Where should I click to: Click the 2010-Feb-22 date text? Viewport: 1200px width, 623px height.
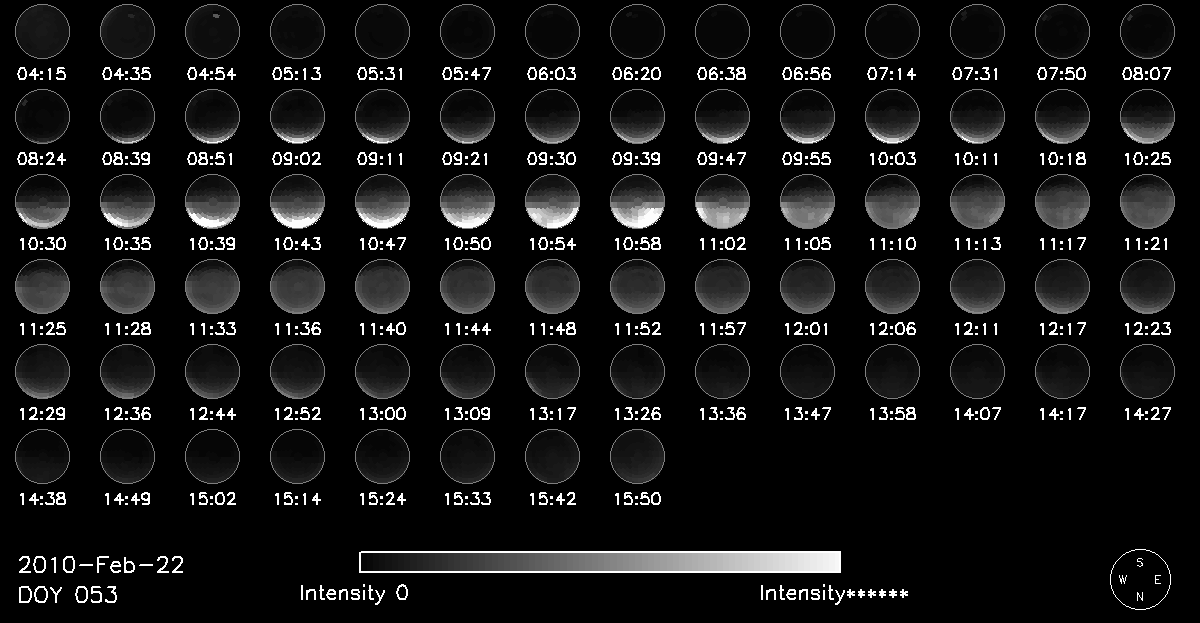point(101,565)
